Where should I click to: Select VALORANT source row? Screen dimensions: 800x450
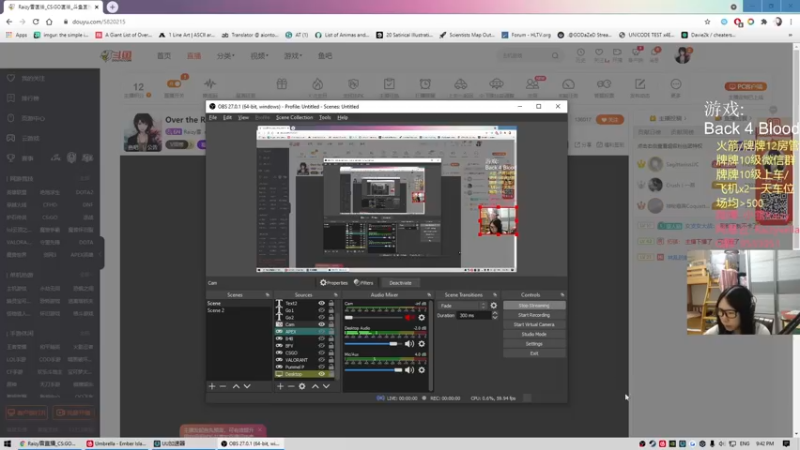pyautogui.click(x=305, y=360)
